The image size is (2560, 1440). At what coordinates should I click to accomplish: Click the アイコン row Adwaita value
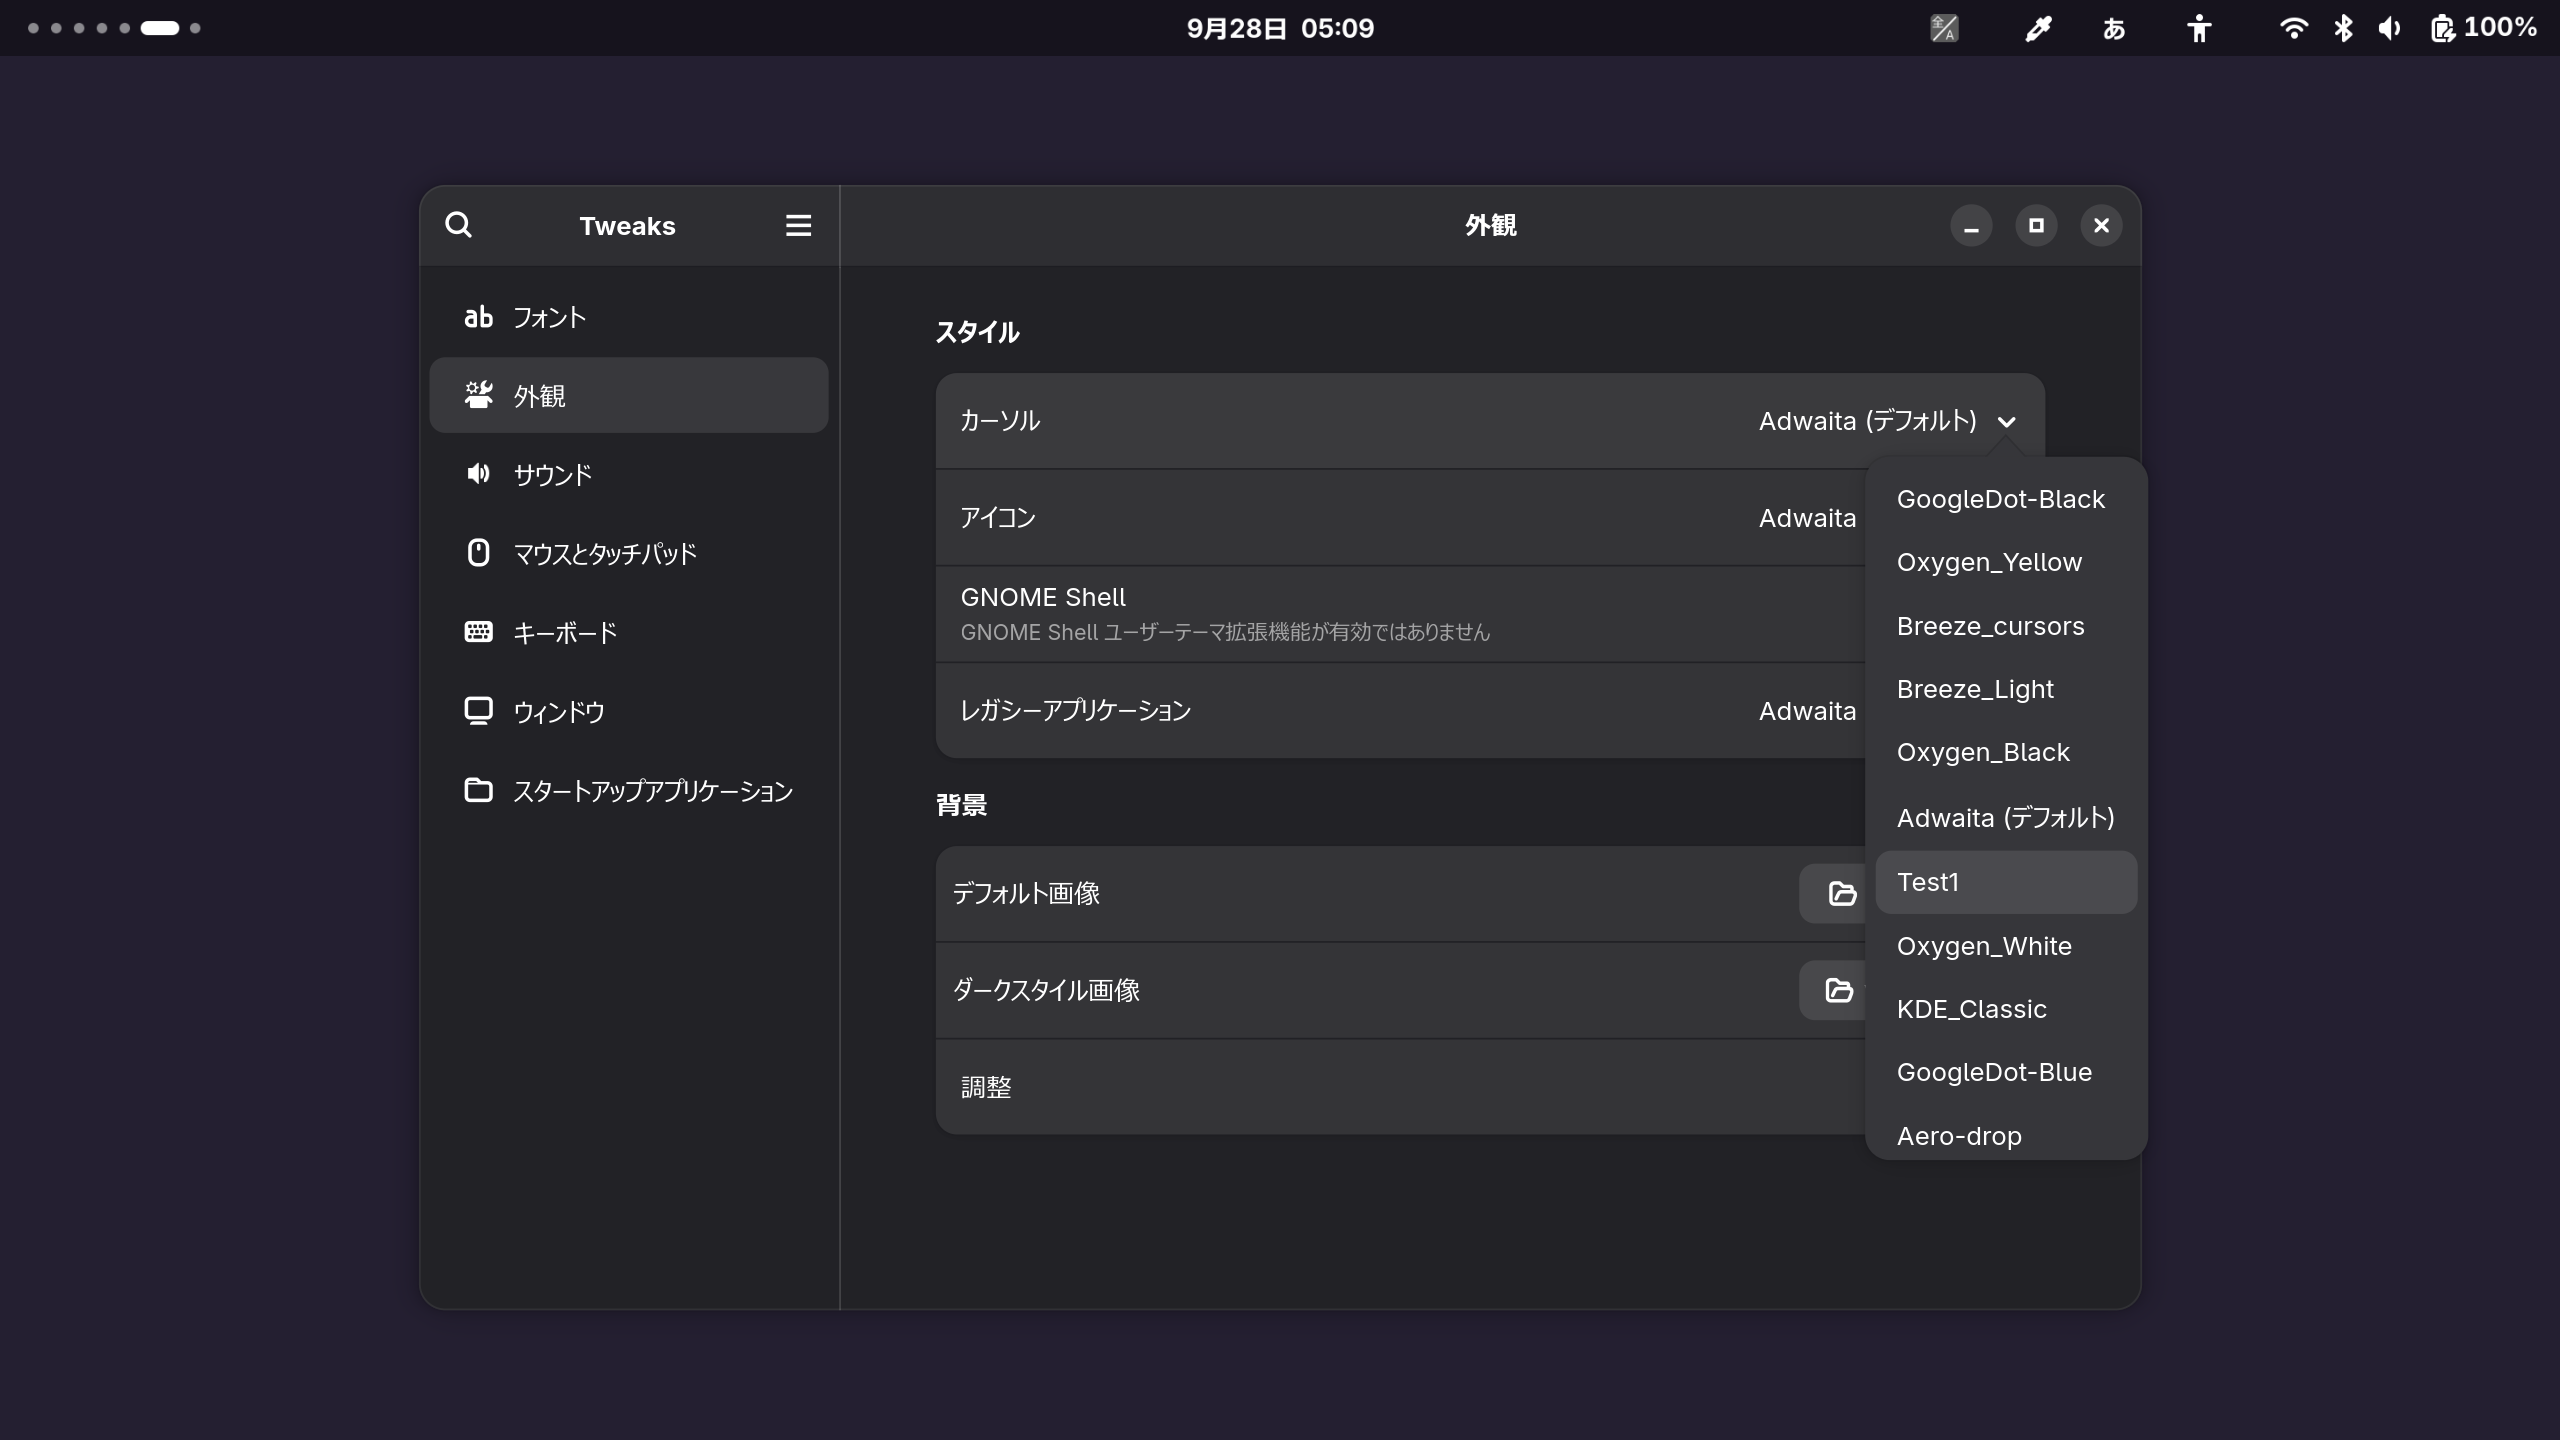pyautogui.click(x=1807, y=518)
